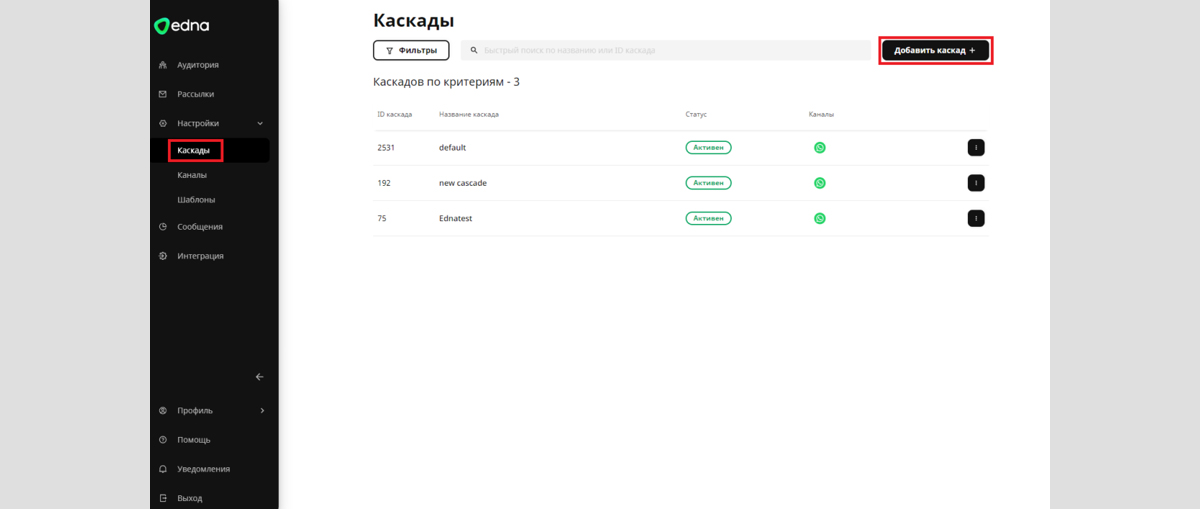This screenshot has width=1200, height=509.
Task: Select Каналы under settings
Action: click(x=192, y=175)
